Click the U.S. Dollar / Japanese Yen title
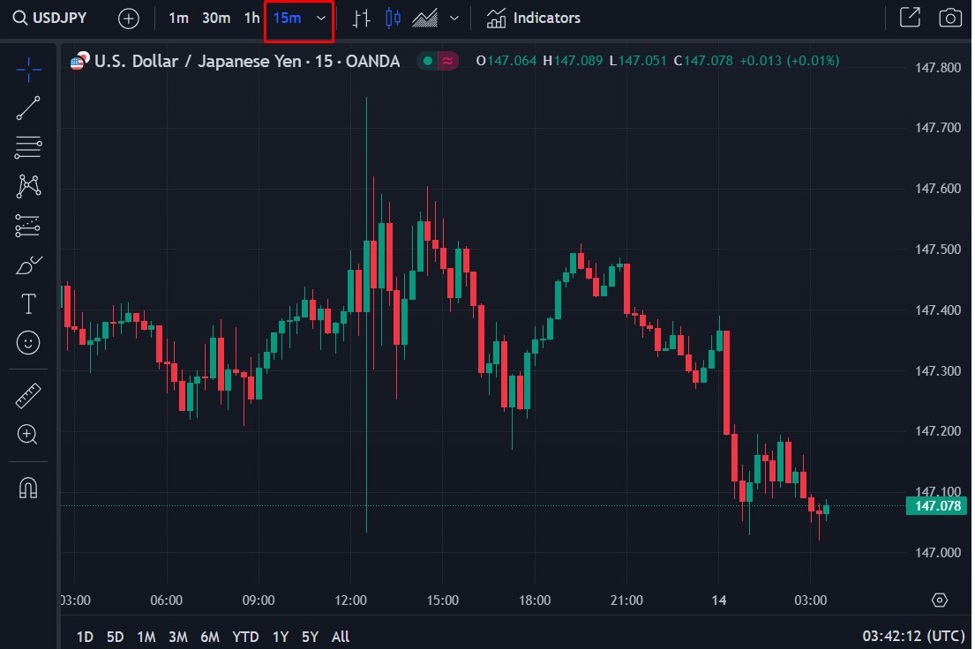Image resolution: width=975 pixels, height=649 pixels. tap(247, 61)
